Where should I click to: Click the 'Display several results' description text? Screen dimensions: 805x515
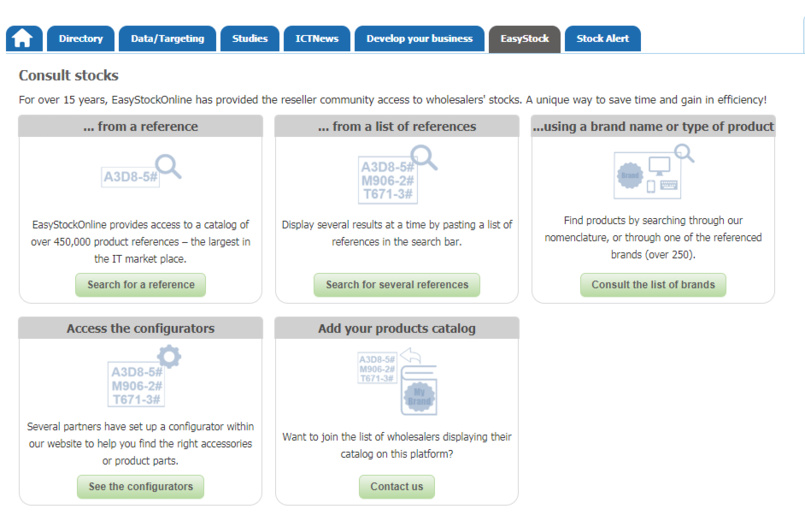[x=397, y=233]
